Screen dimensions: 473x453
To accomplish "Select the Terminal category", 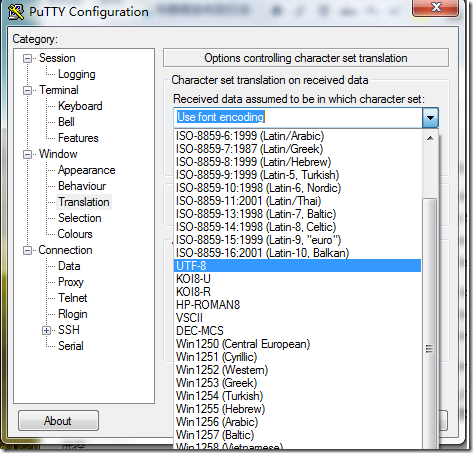I will 59,90.
